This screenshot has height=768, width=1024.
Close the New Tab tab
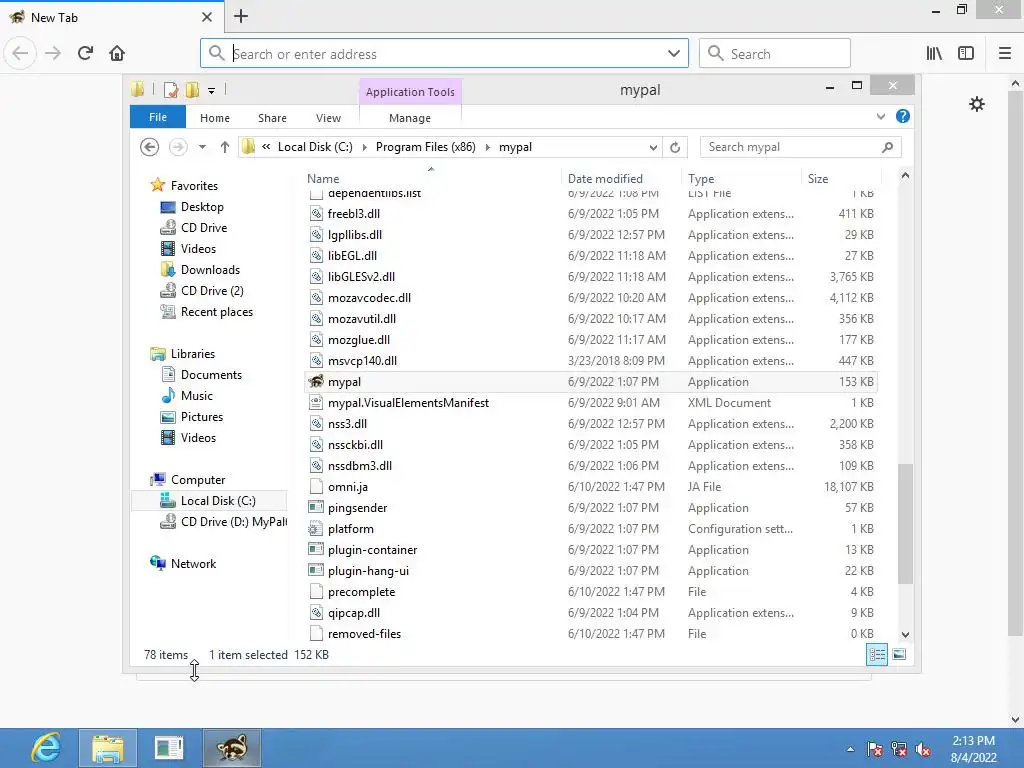tap(206, 17)
